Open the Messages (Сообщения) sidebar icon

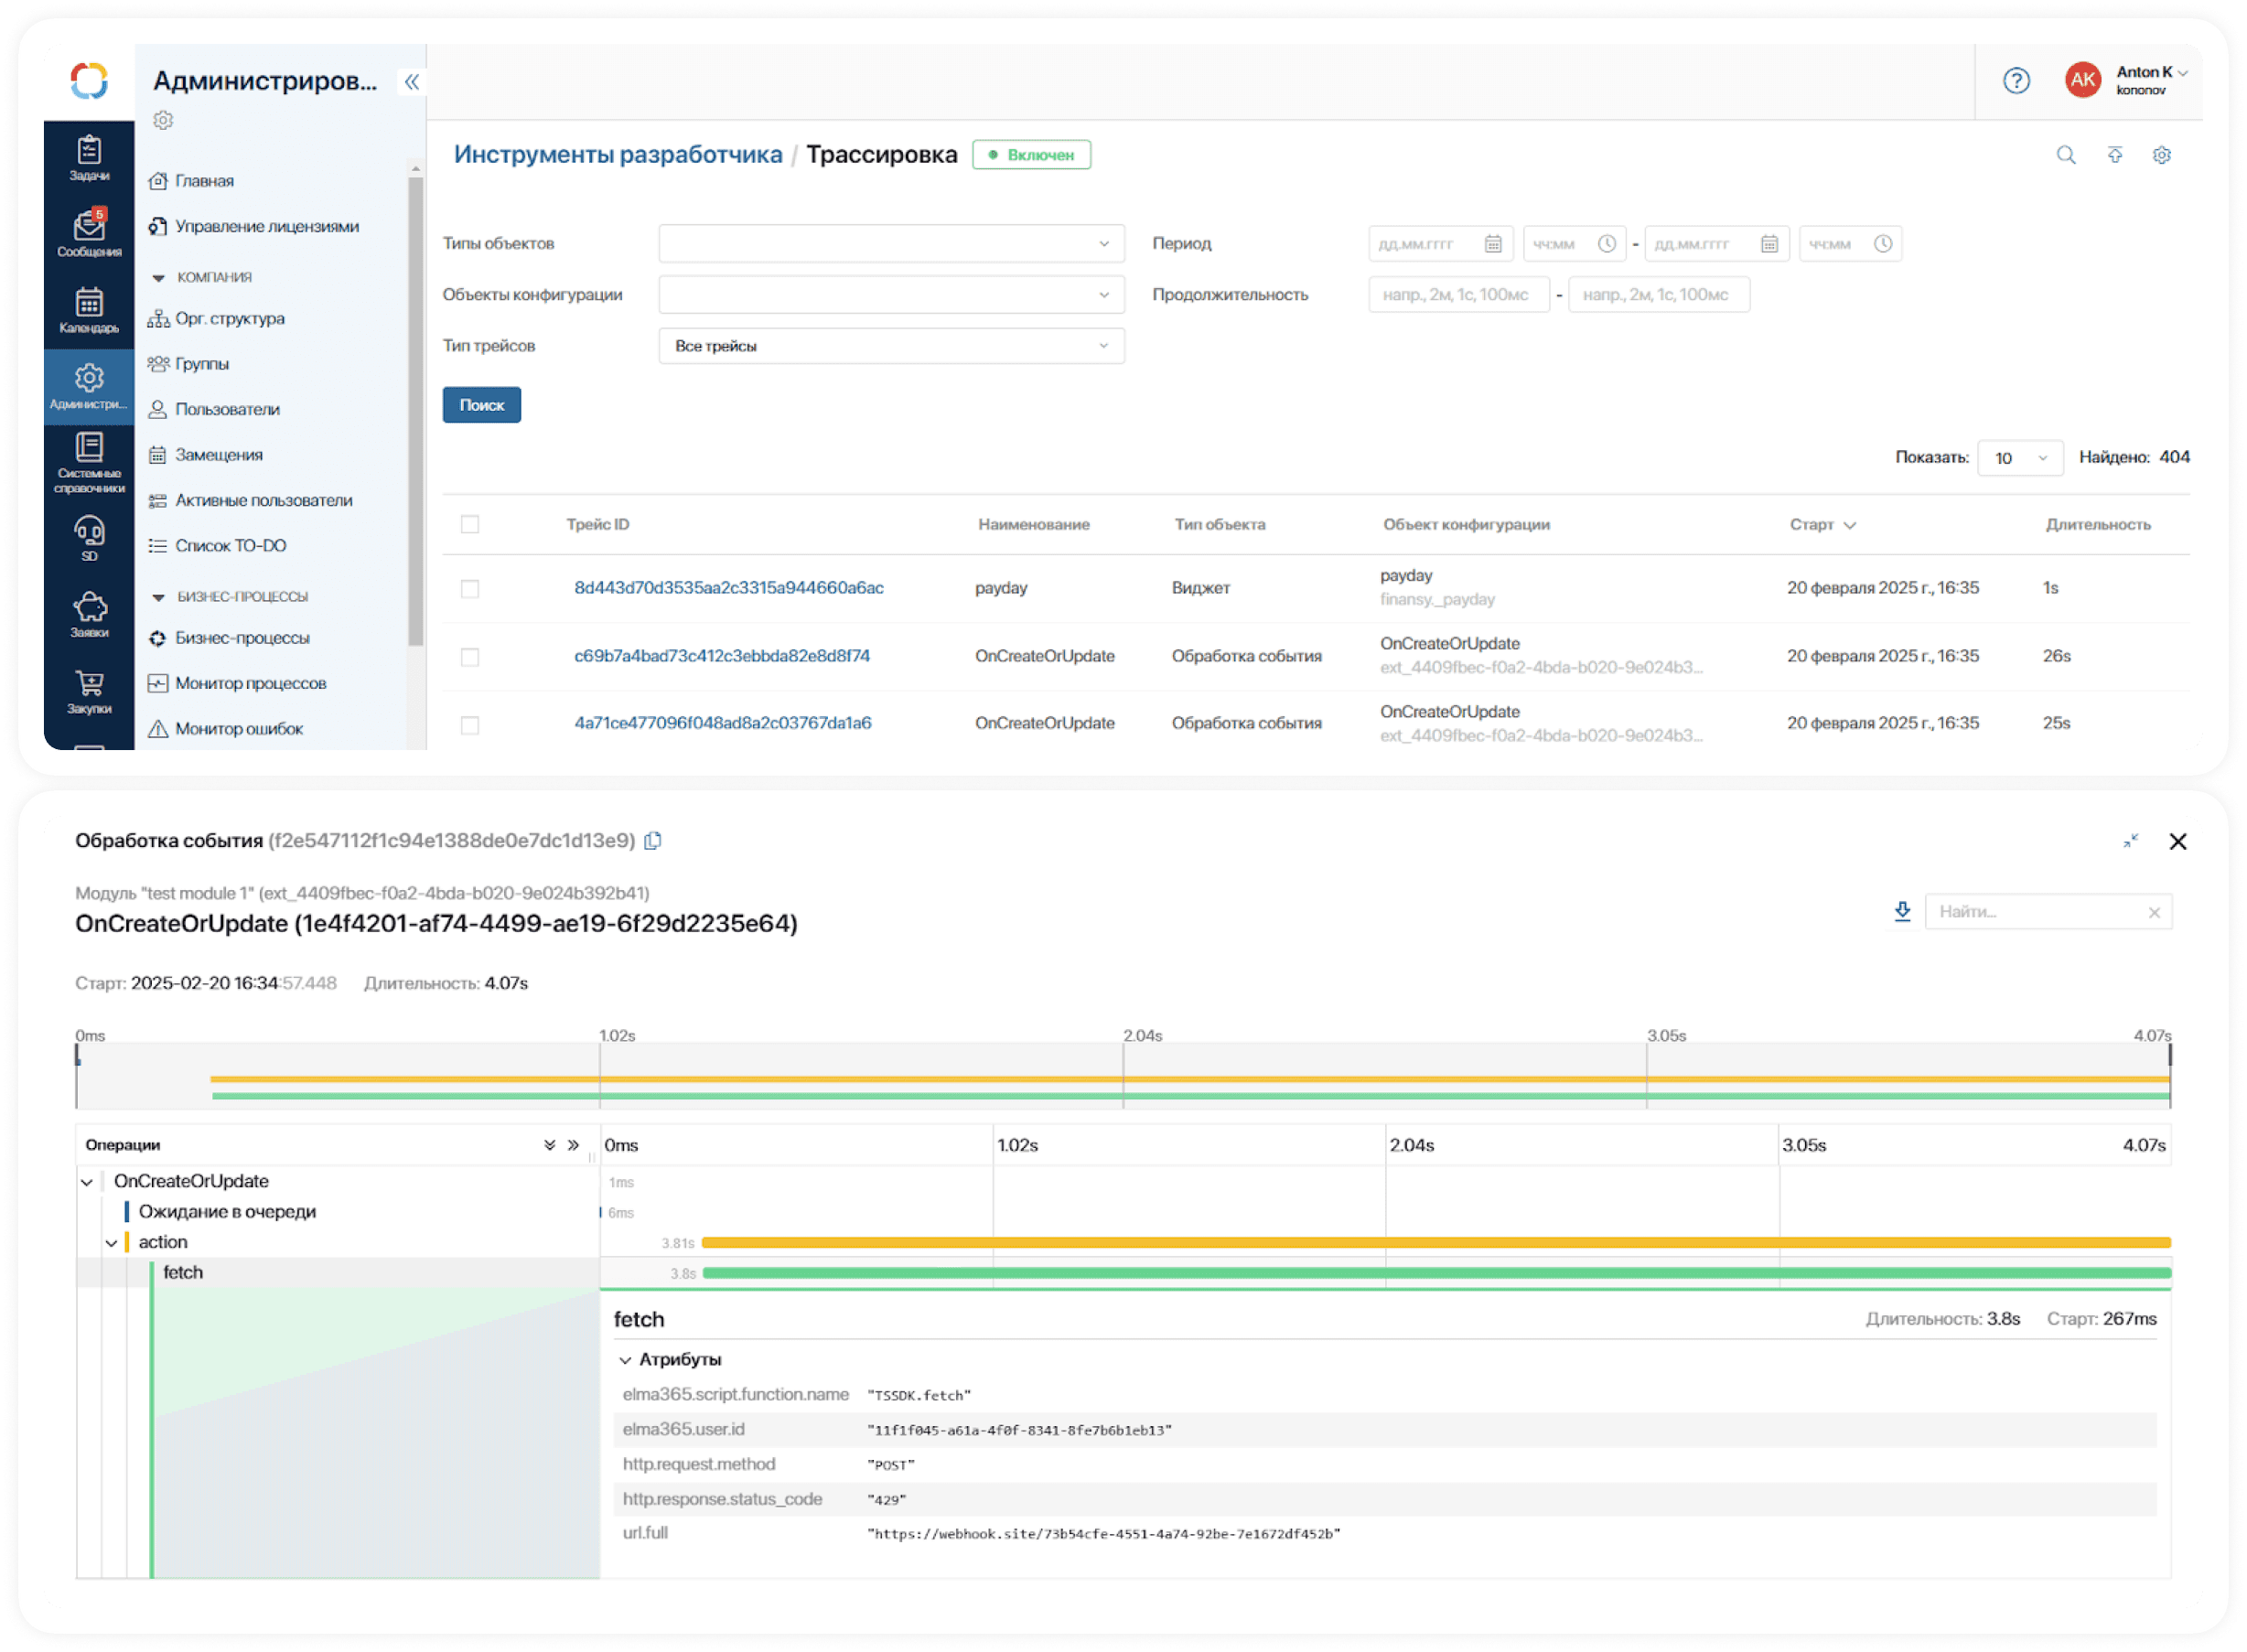89,234
